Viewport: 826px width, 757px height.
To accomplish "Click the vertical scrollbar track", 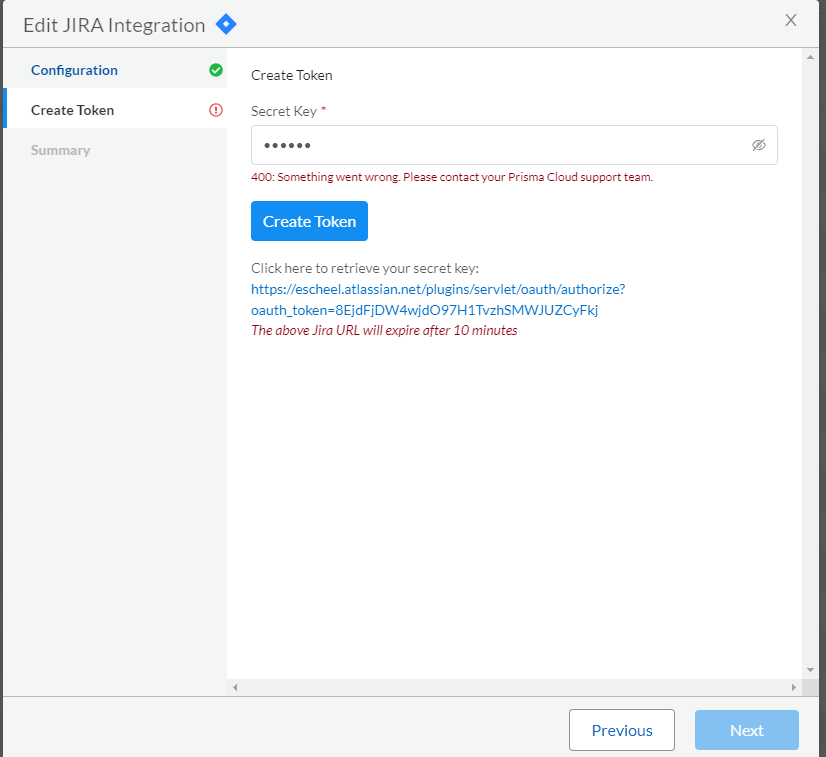I will point(810,360).
